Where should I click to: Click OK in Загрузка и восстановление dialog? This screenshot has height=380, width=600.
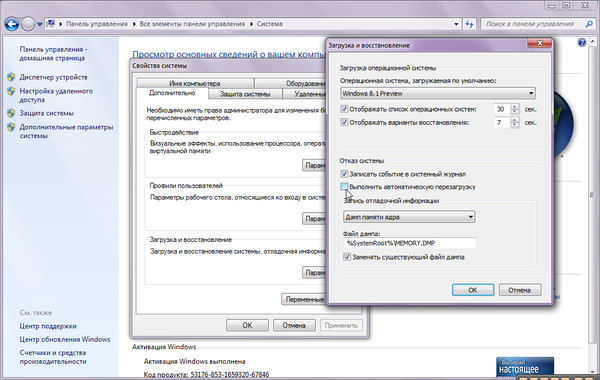coord(473,290)
